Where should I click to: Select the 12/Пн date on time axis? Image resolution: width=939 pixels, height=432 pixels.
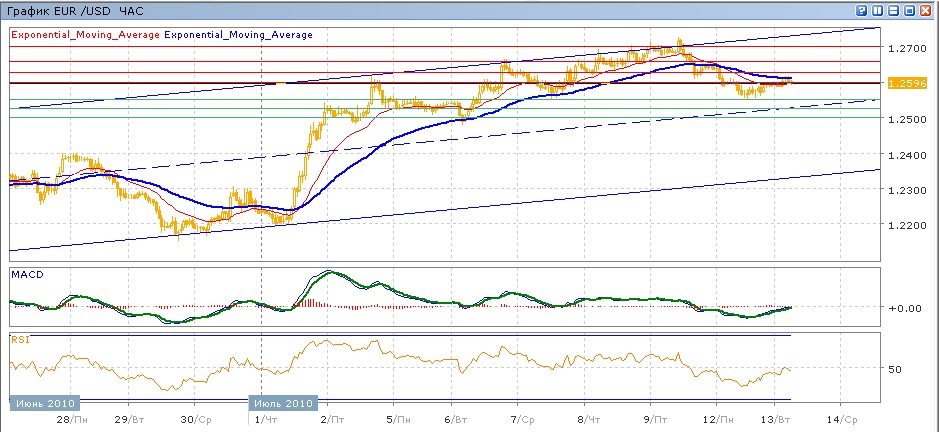712,419
